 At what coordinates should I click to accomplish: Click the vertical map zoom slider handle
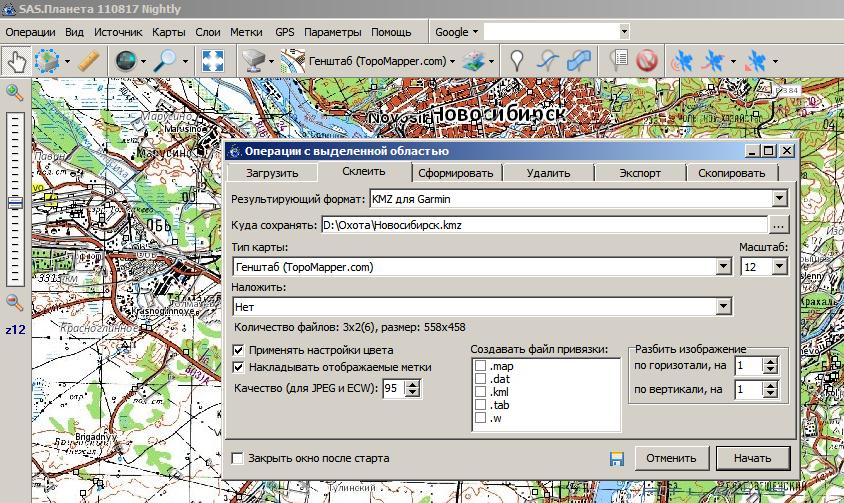pyautogui.click(x=15, y=203)
